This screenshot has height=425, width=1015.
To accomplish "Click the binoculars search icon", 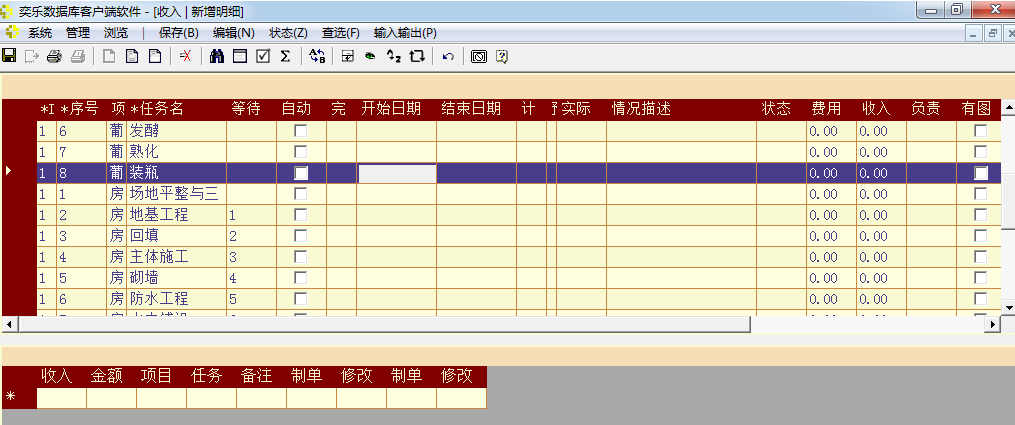I will pos(216,56).
